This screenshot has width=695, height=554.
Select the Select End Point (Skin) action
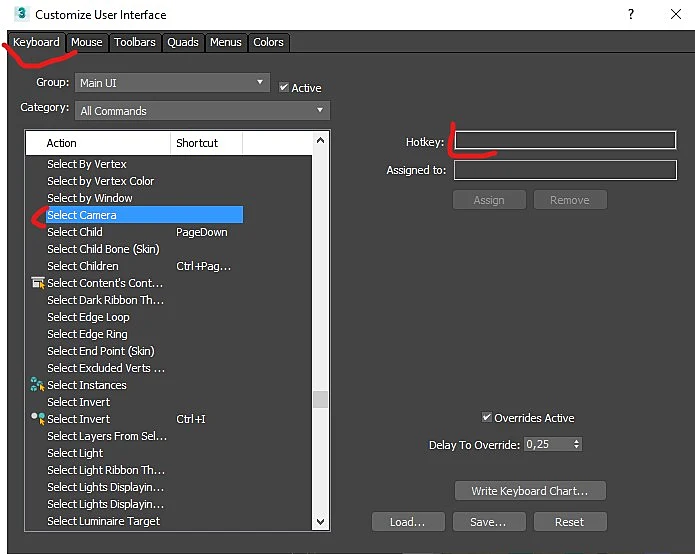(x=101, y=351)
